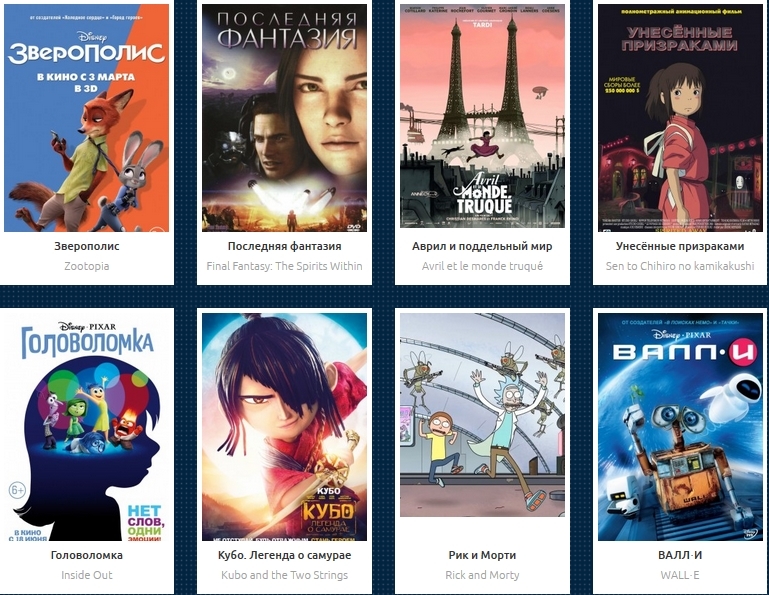The height and width of the screenshot is (595, 769).
Task: Click the Зверополис title link
Action: 86,246
